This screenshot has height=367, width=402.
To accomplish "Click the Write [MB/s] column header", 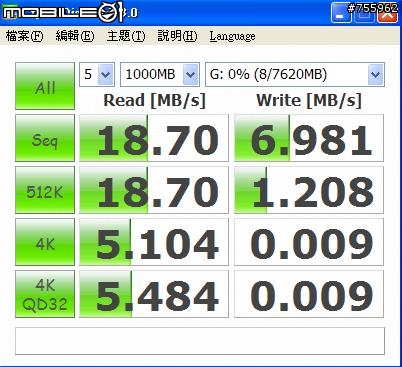I will (309, 100).
